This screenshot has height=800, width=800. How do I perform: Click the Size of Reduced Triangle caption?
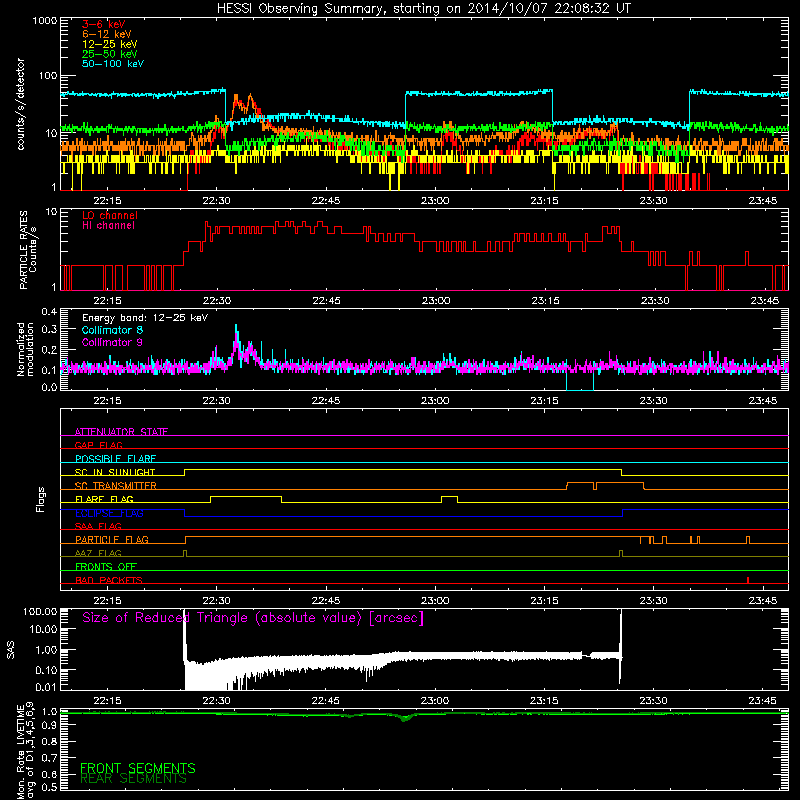pos(253,618)
